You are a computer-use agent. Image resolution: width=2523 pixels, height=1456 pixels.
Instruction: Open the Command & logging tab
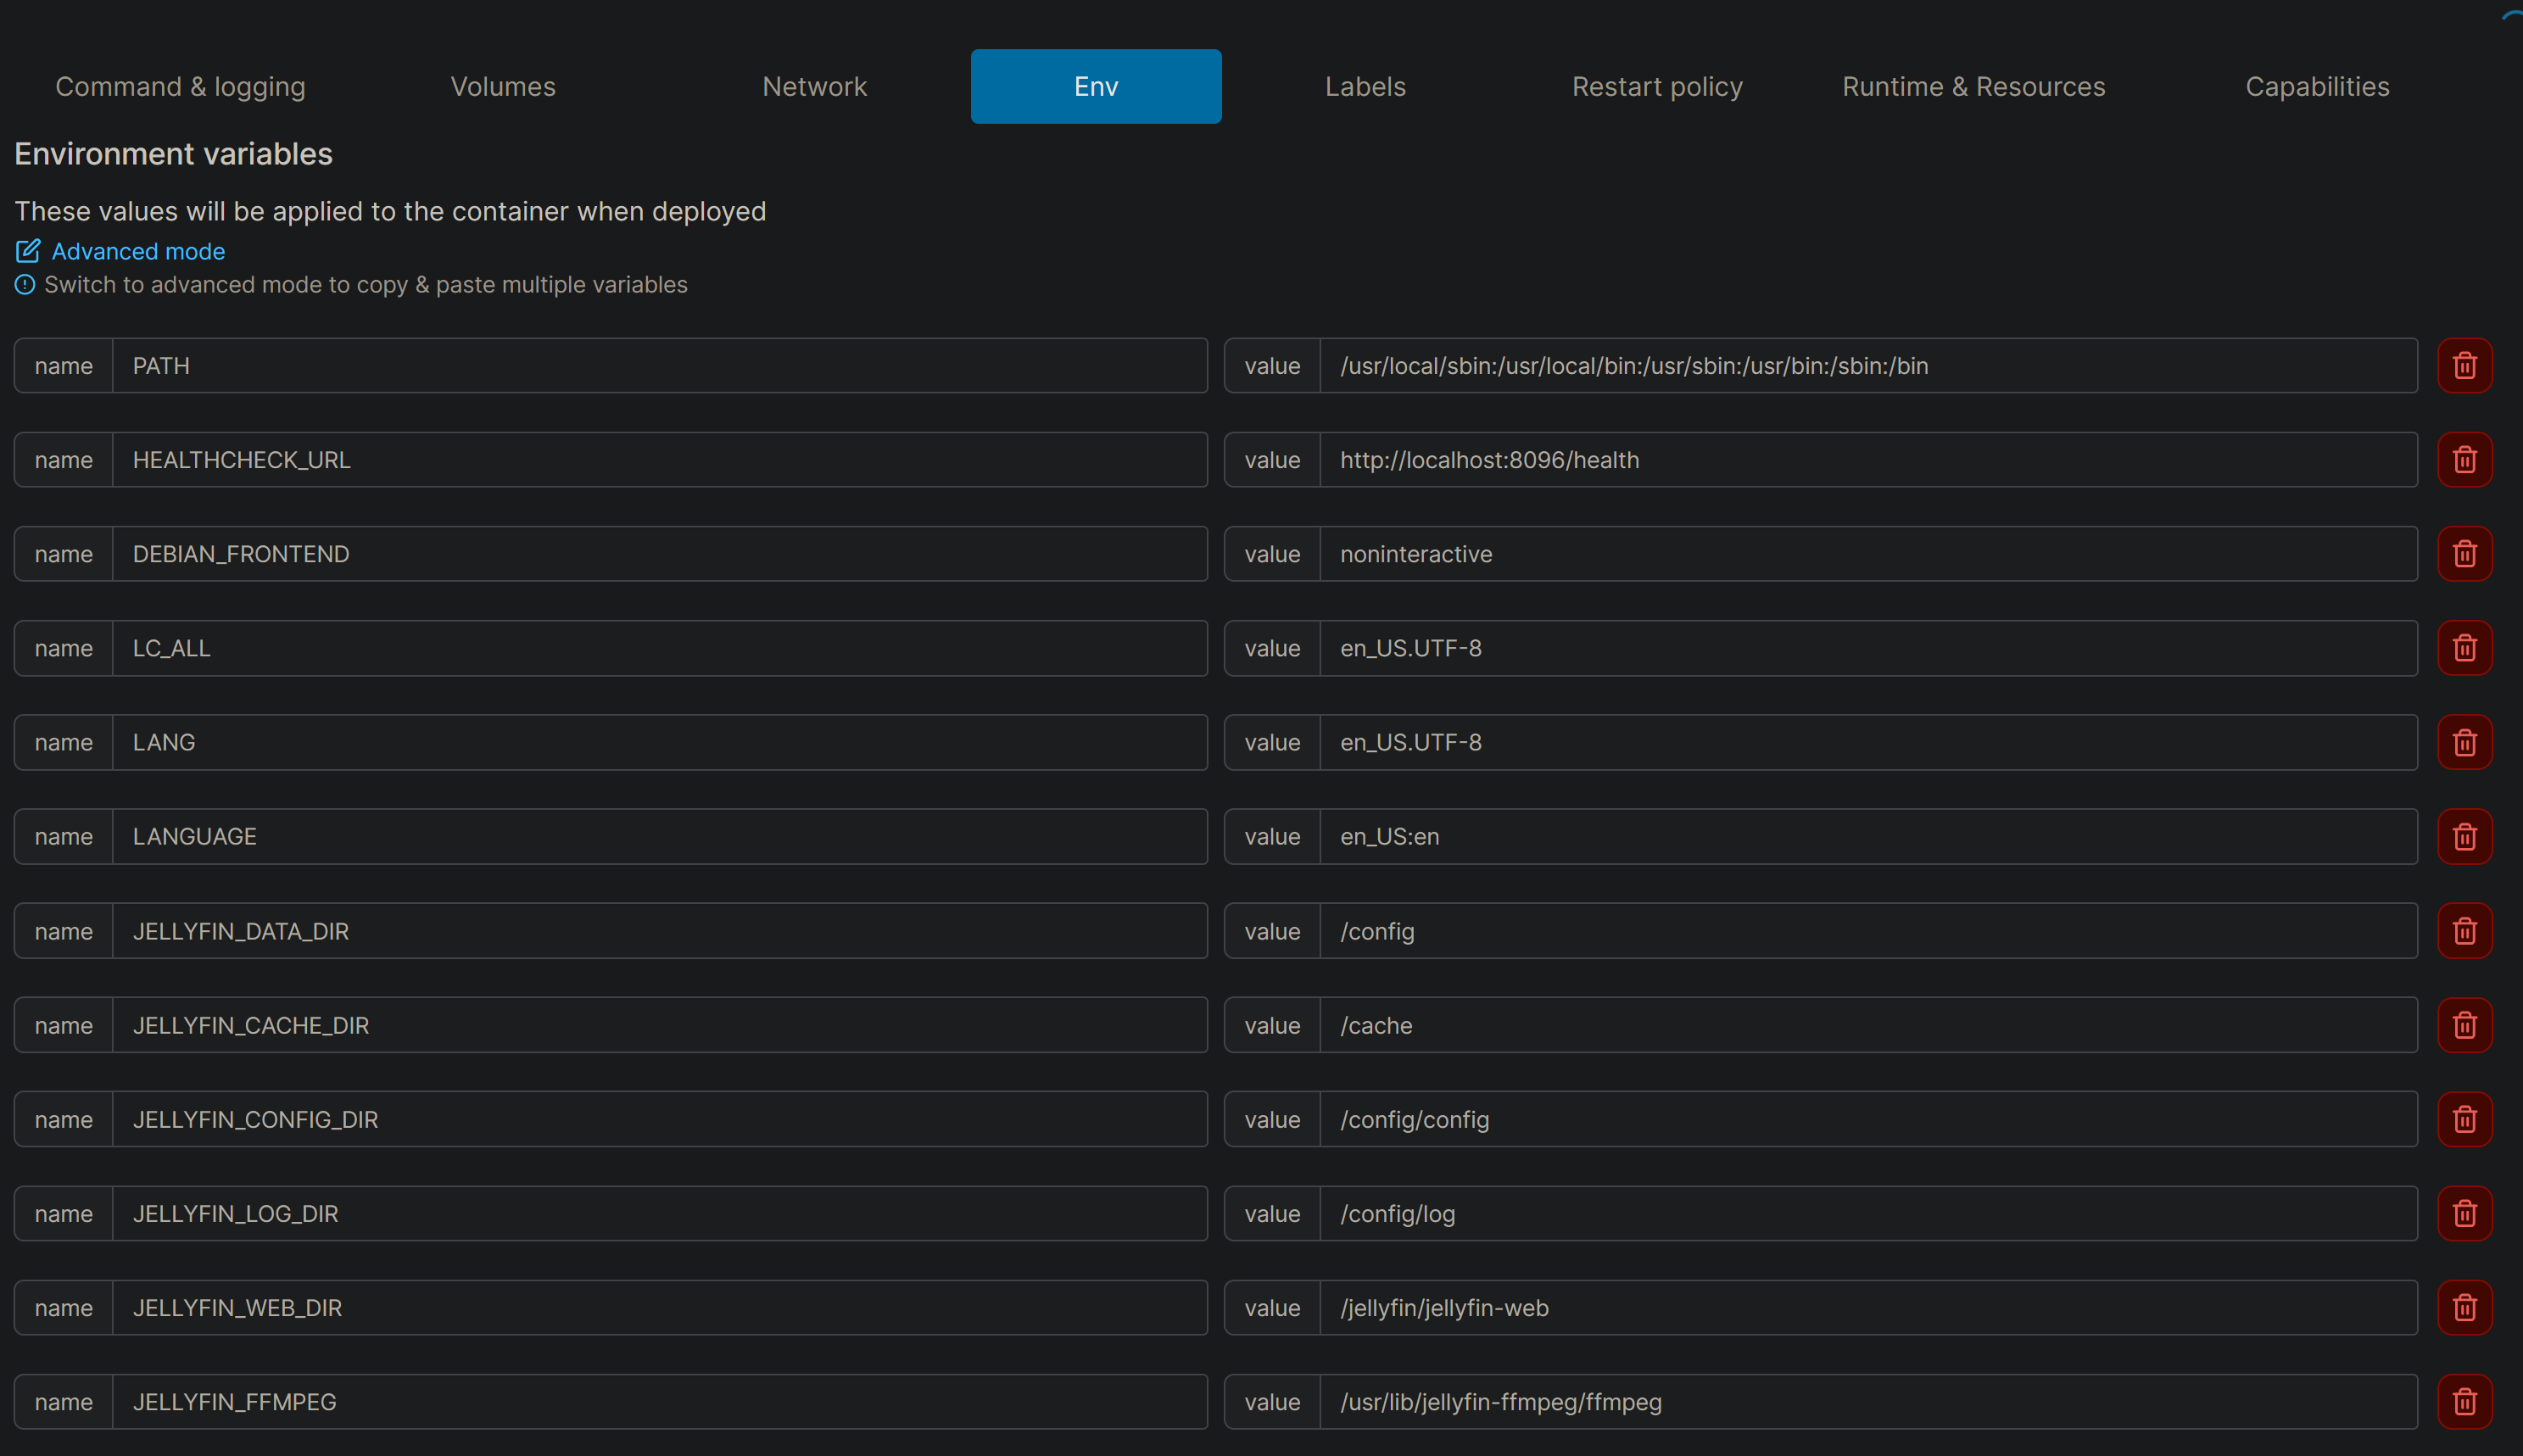180,87
